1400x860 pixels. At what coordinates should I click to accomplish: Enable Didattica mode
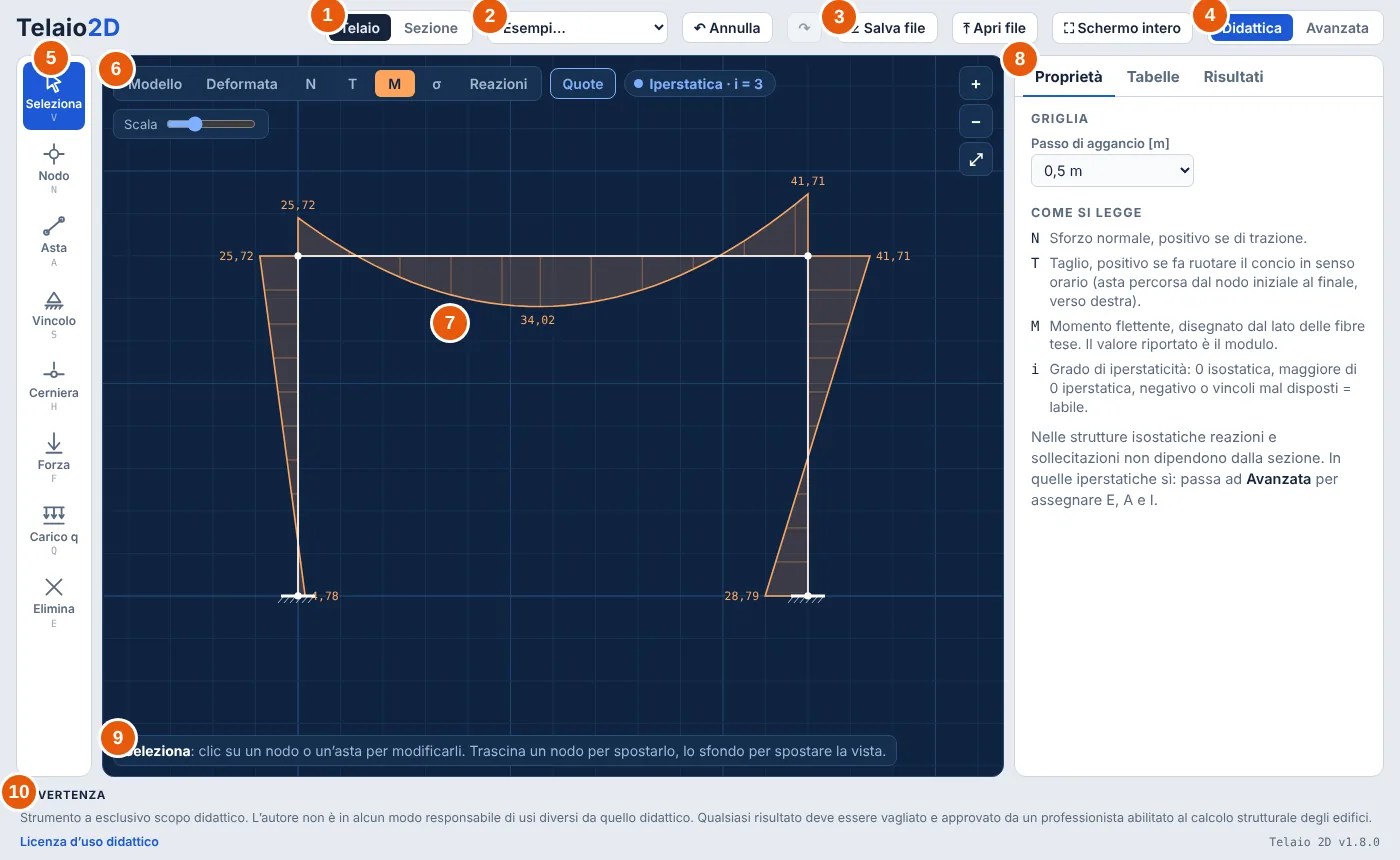(1252, 28)
